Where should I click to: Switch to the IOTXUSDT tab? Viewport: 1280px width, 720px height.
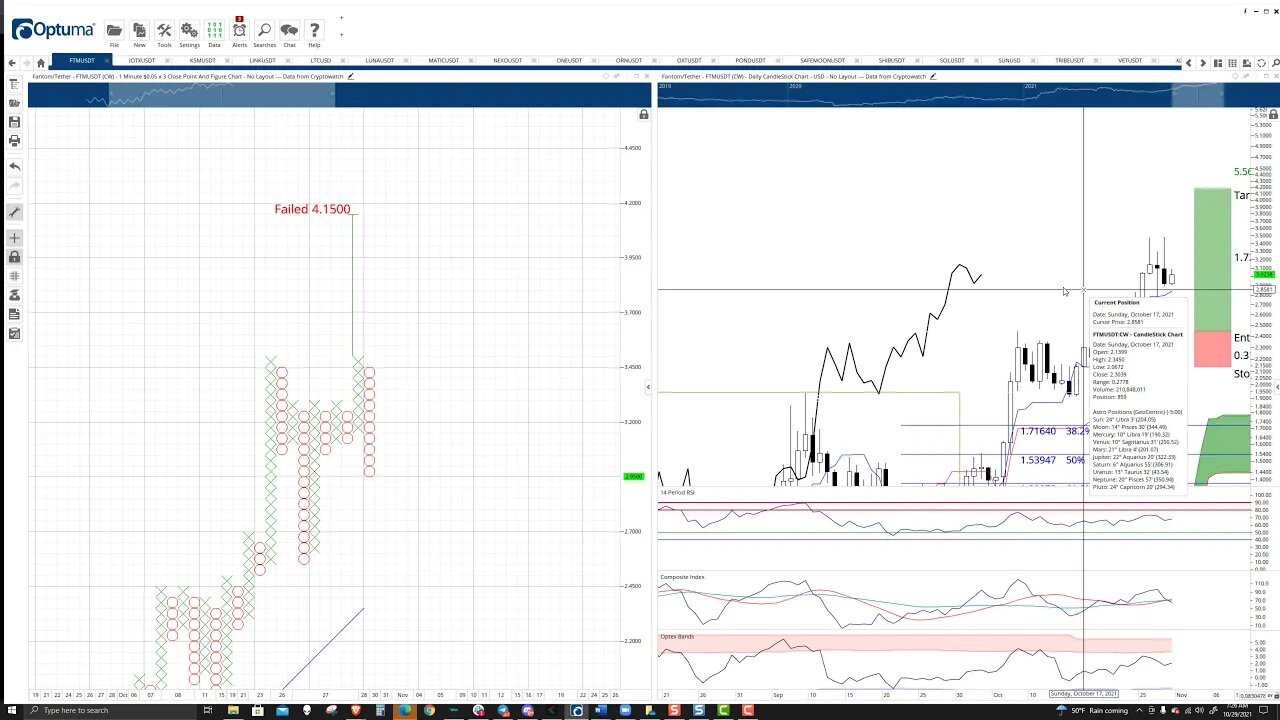(x=142, y=61)
